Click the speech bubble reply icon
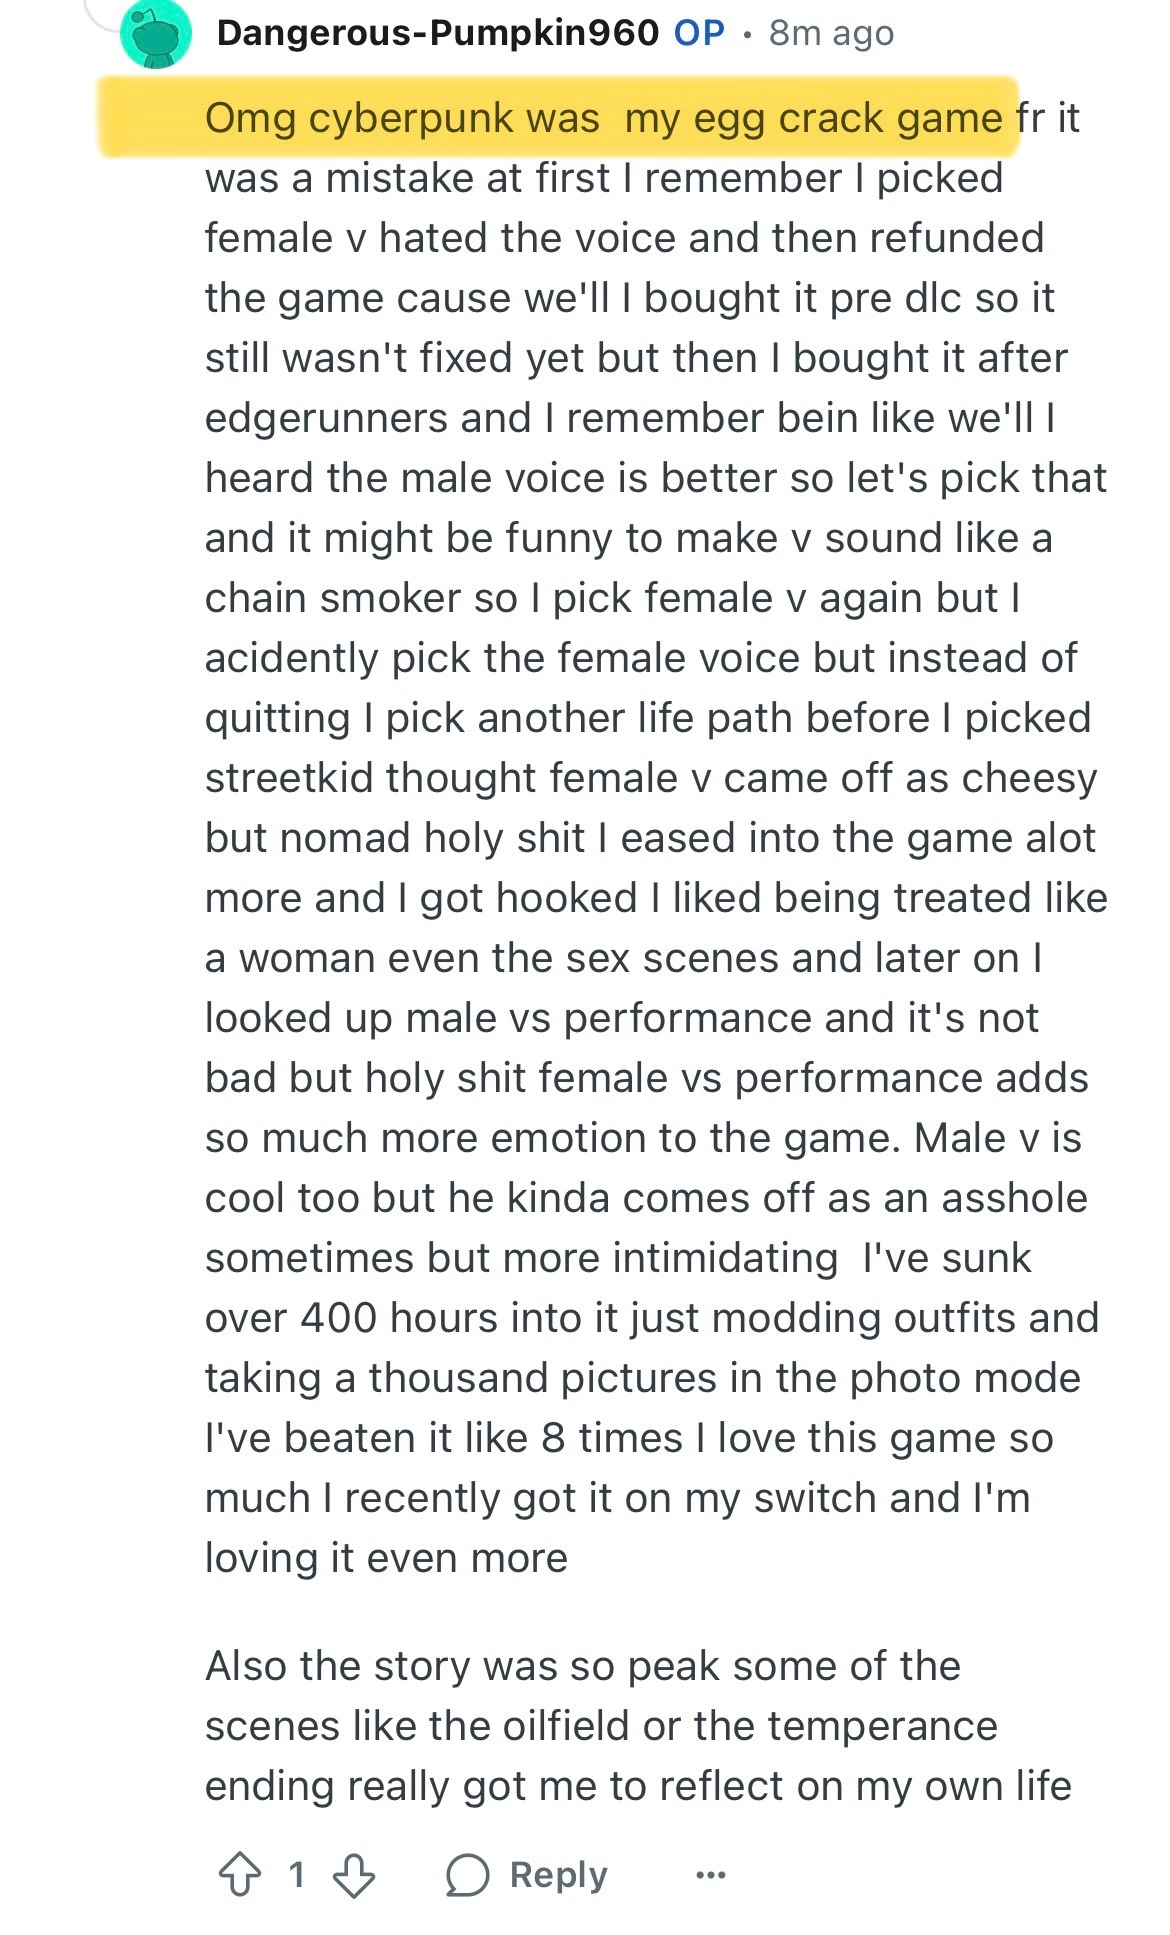1170x1935 pixels. (x=468, y=1875)
